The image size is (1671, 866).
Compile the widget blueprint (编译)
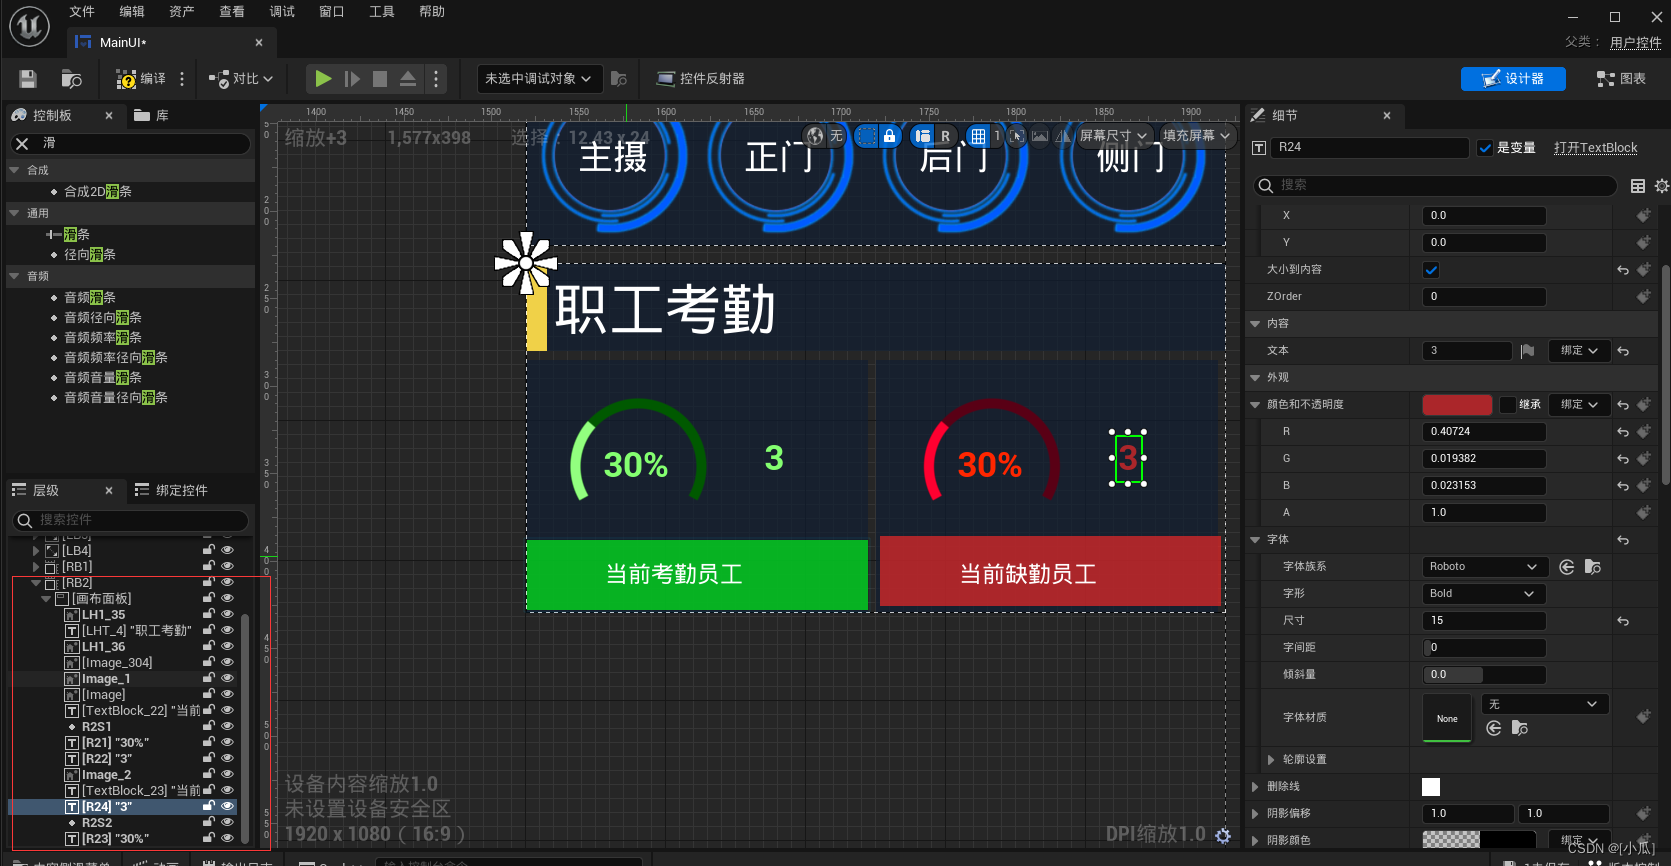[x=141, y=79]
